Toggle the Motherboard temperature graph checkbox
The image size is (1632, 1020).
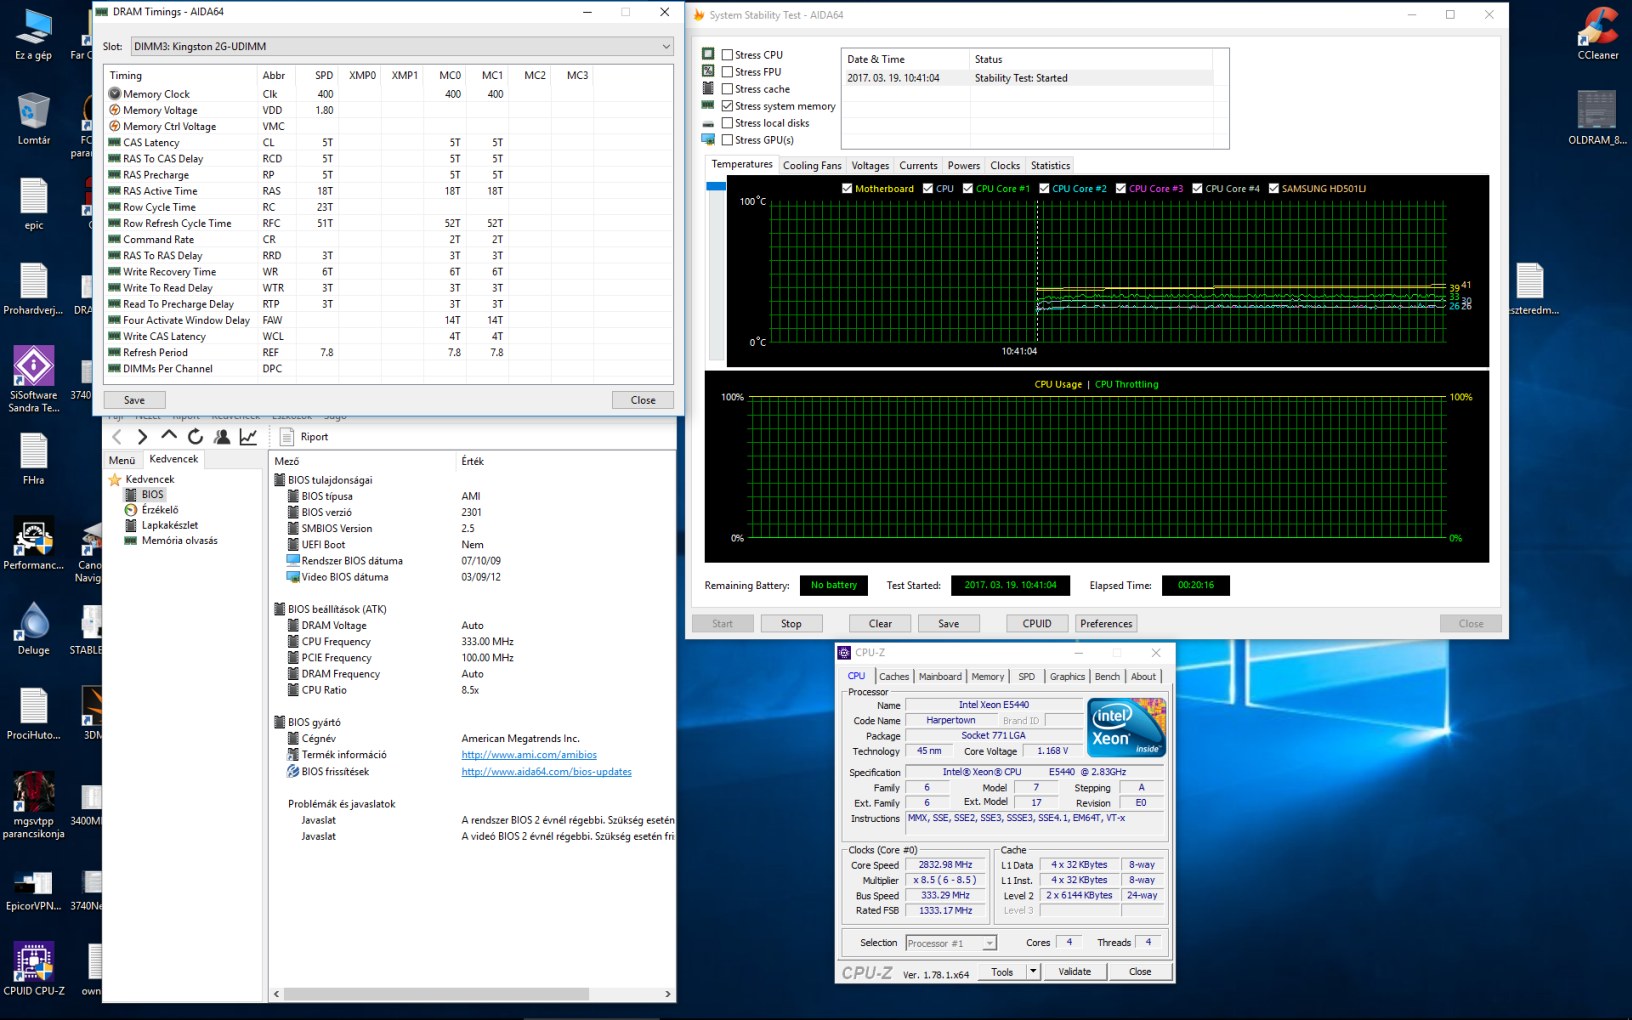tap(847, 188)
